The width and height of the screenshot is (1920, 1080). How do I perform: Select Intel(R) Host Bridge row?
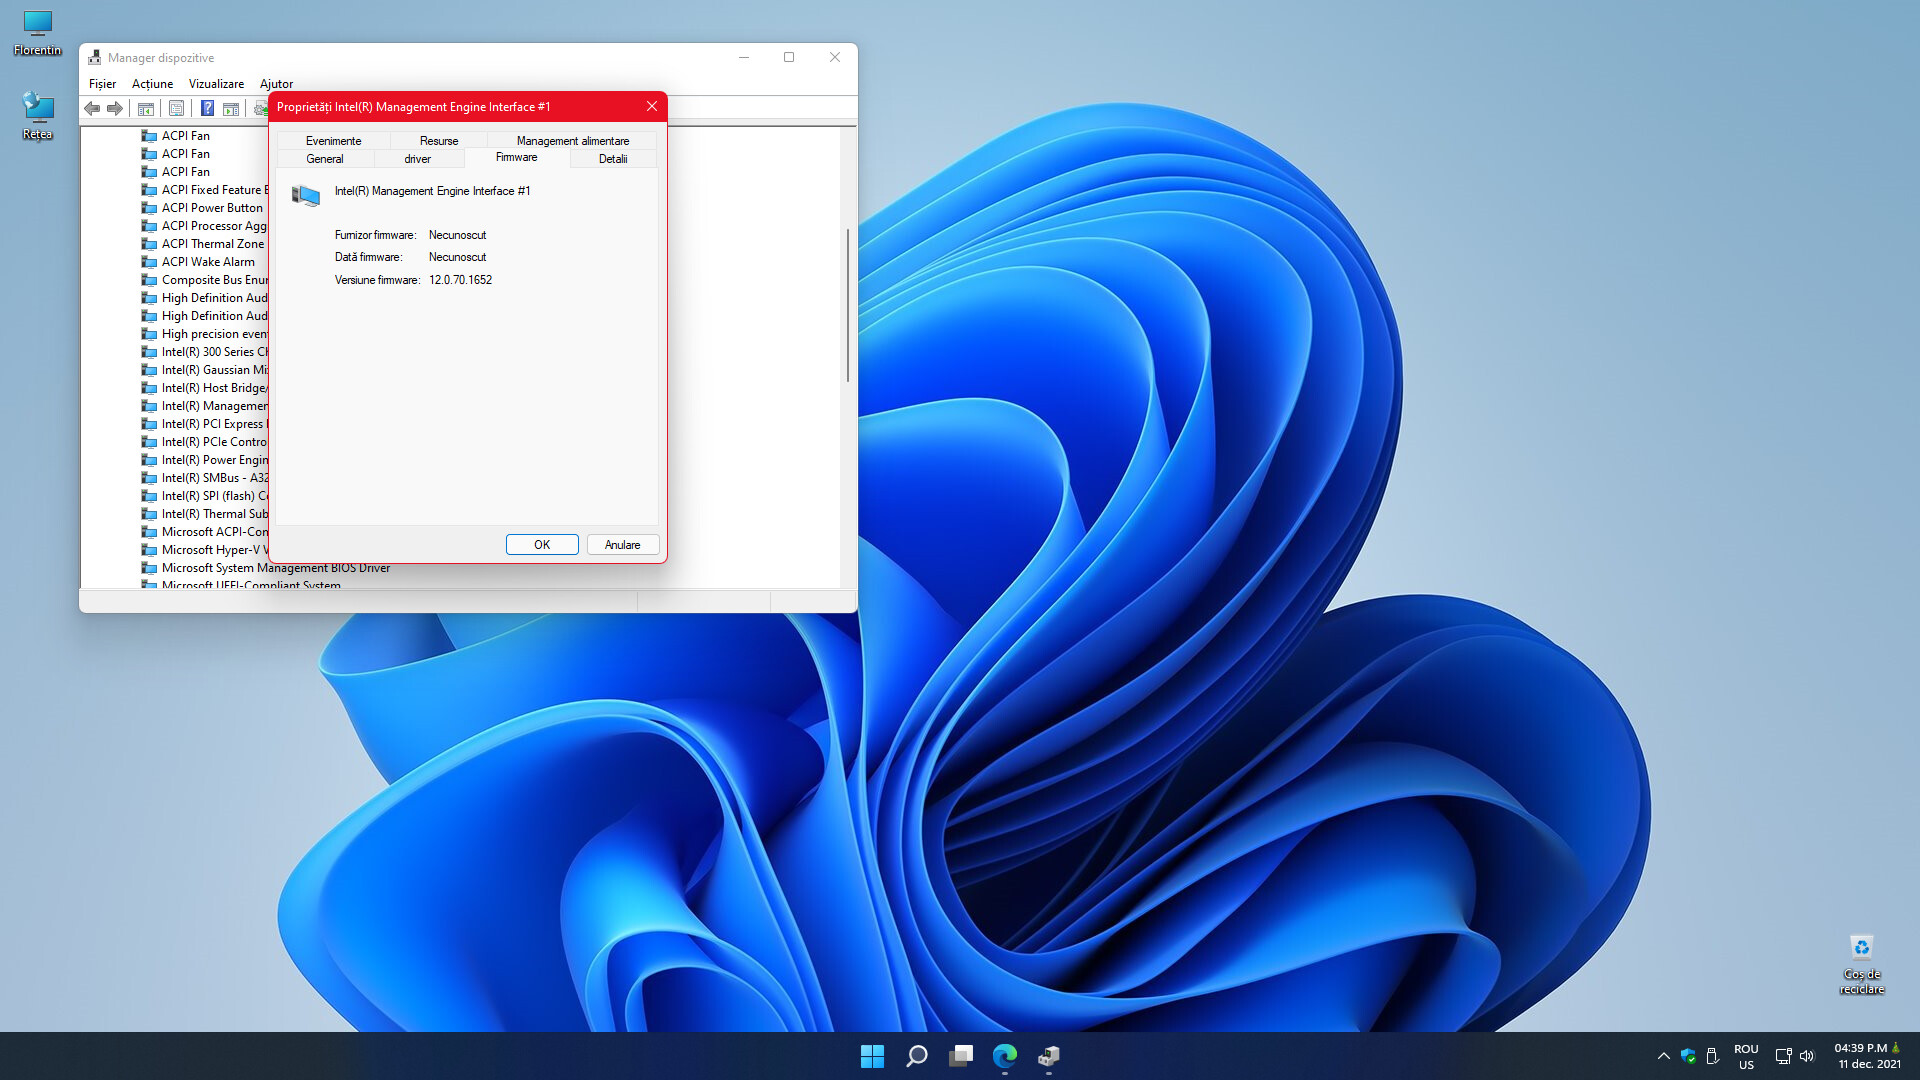(205, 388)
